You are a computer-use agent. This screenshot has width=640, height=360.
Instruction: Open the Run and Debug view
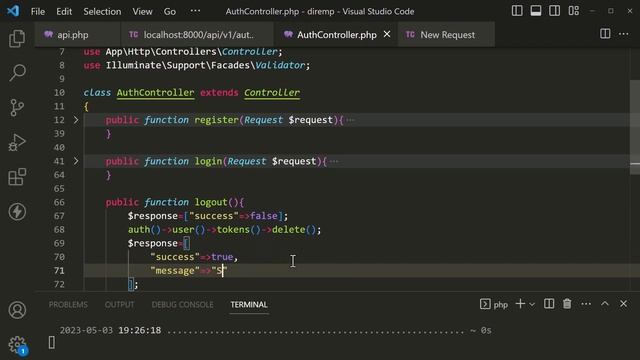(17, 142)
